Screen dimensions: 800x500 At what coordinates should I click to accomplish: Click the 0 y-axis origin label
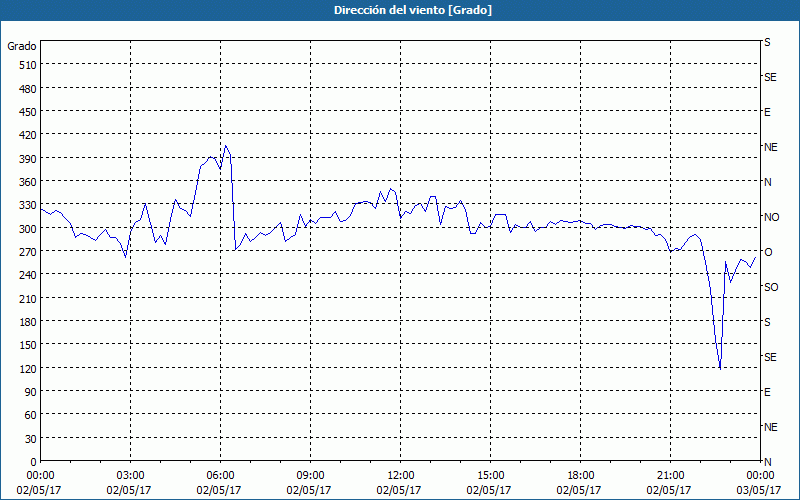coord(34,462)
